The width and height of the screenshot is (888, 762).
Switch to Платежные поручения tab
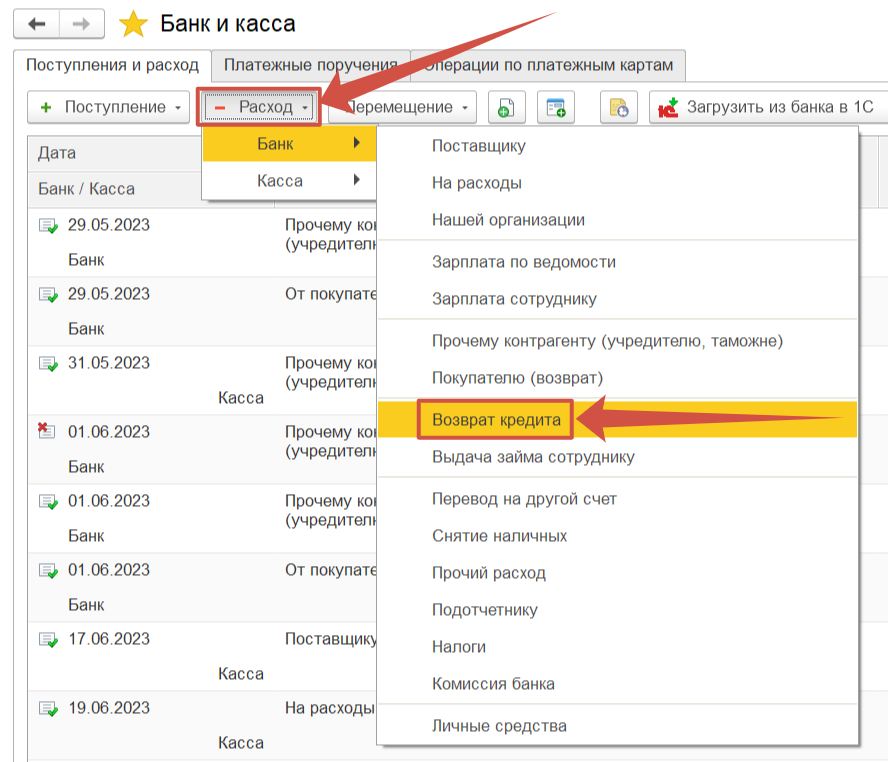coord(311,66)
